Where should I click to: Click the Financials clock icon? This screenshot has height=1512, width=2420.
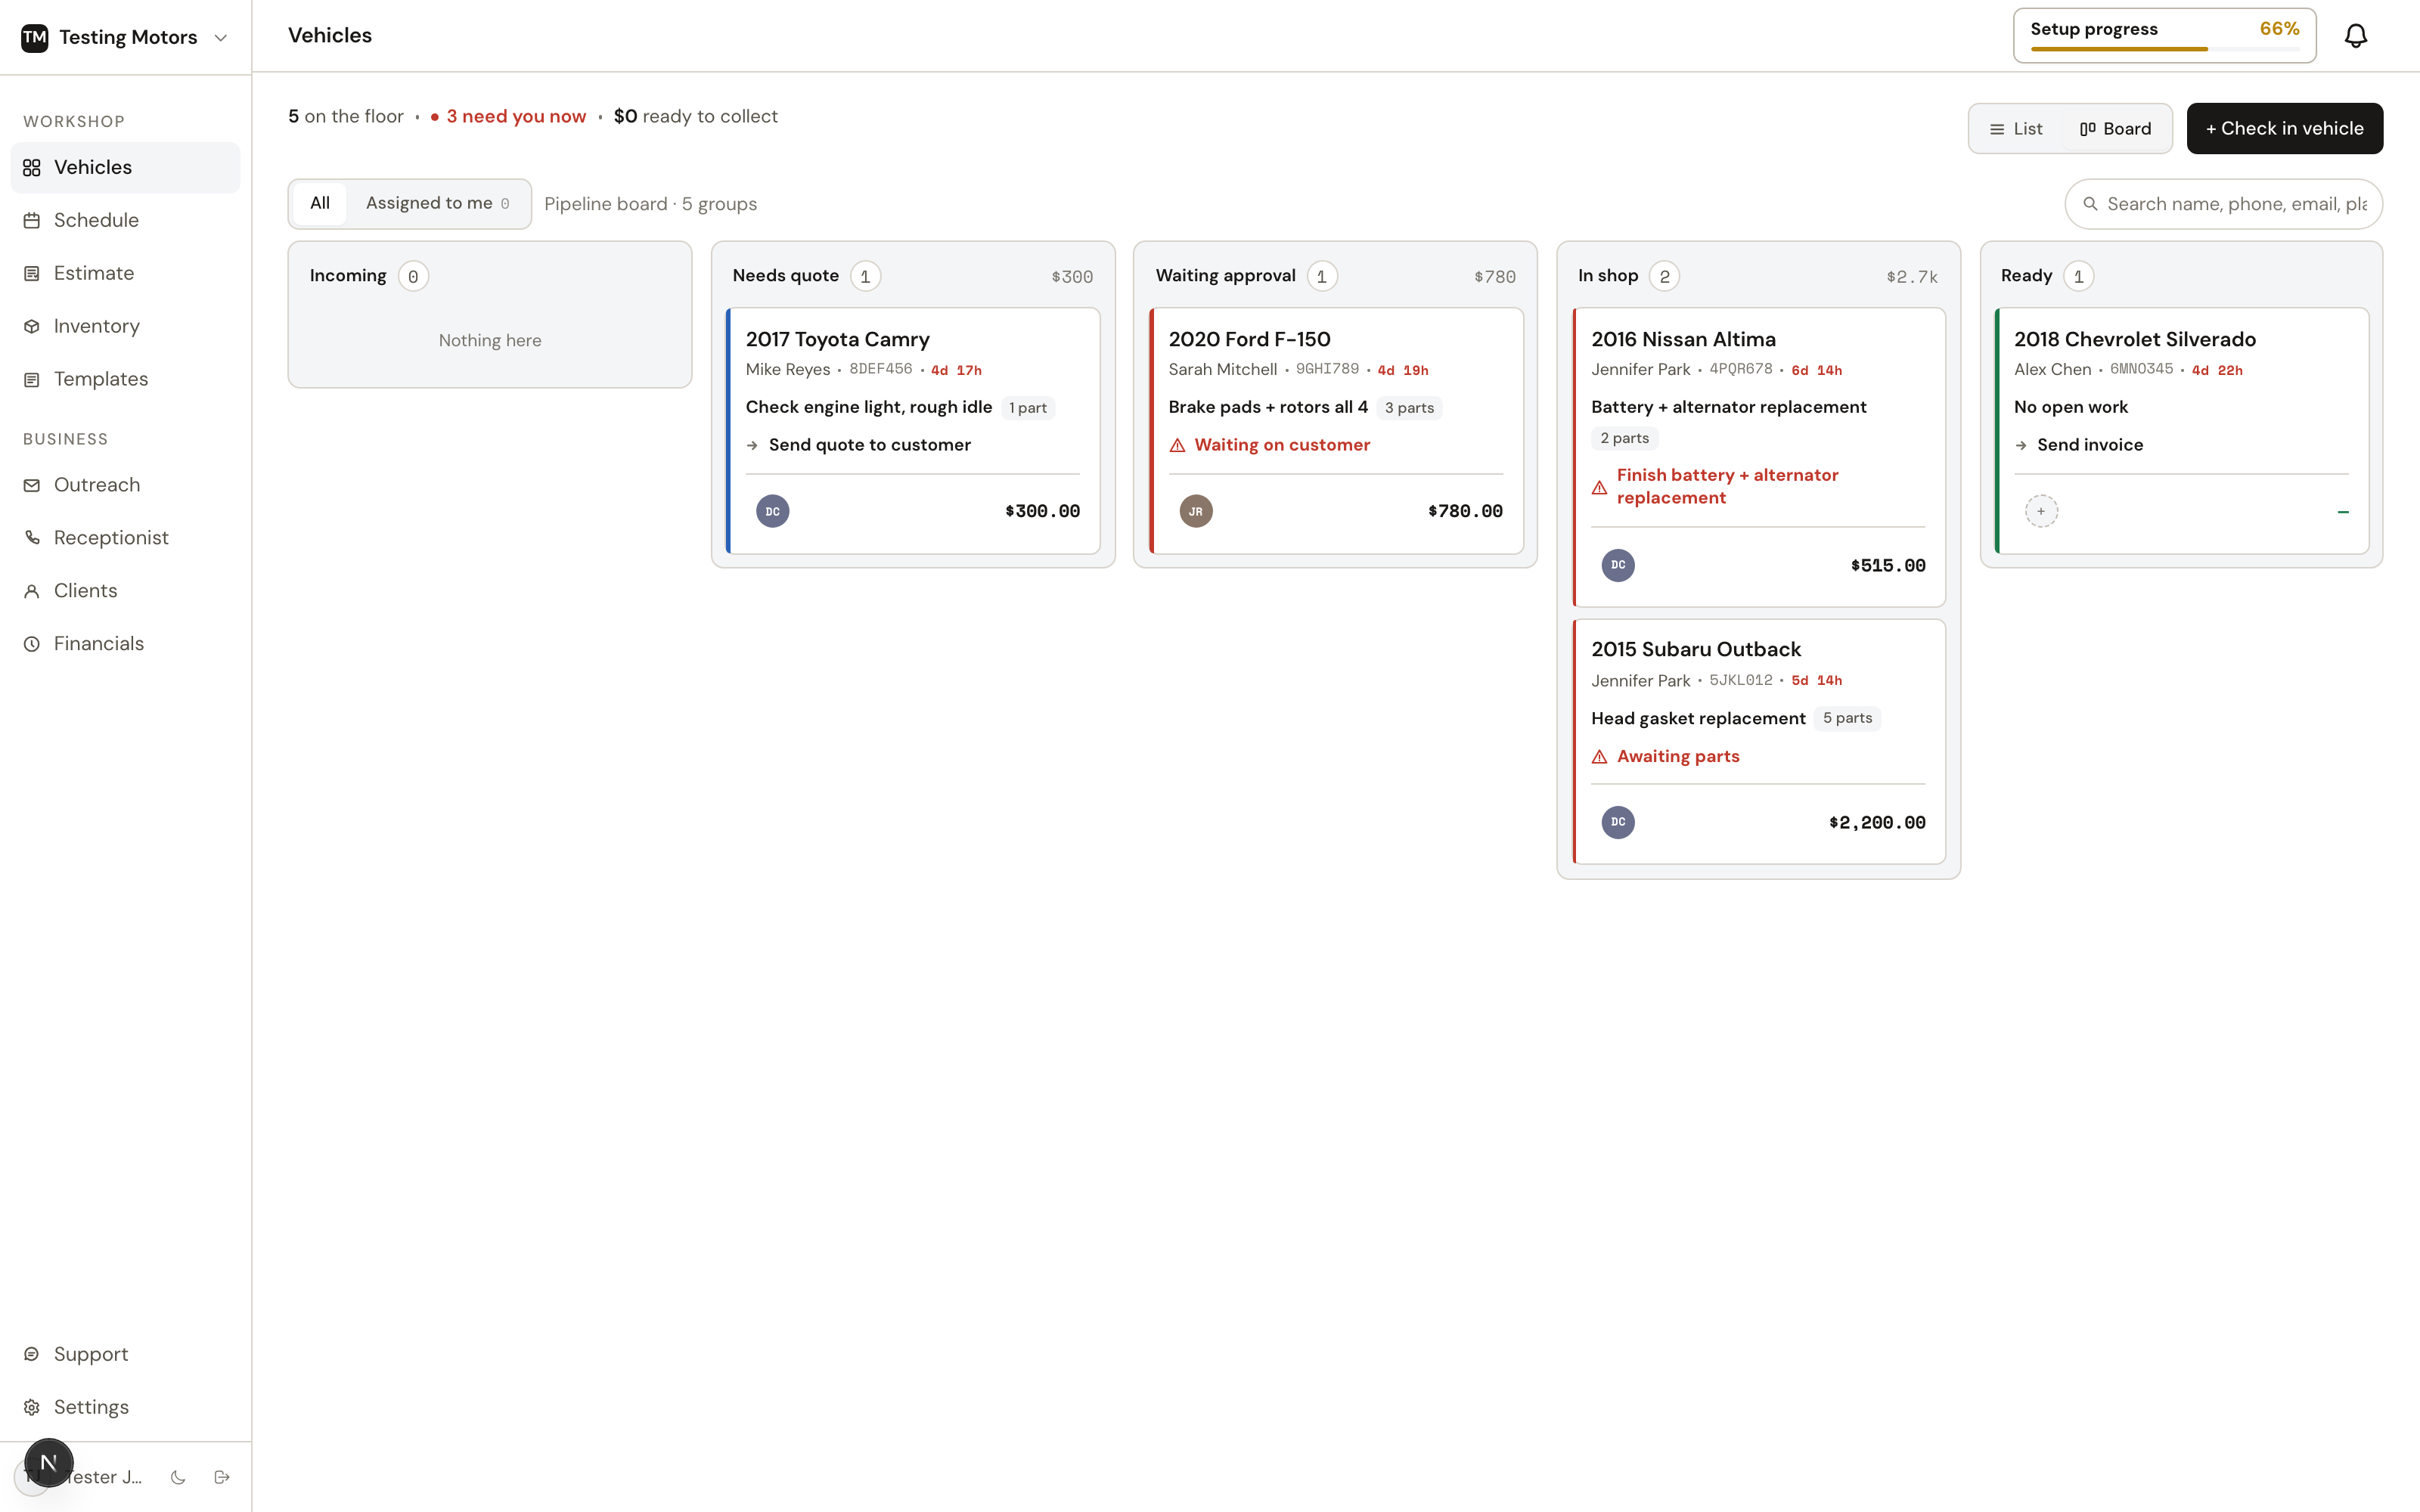coord(32,644)
